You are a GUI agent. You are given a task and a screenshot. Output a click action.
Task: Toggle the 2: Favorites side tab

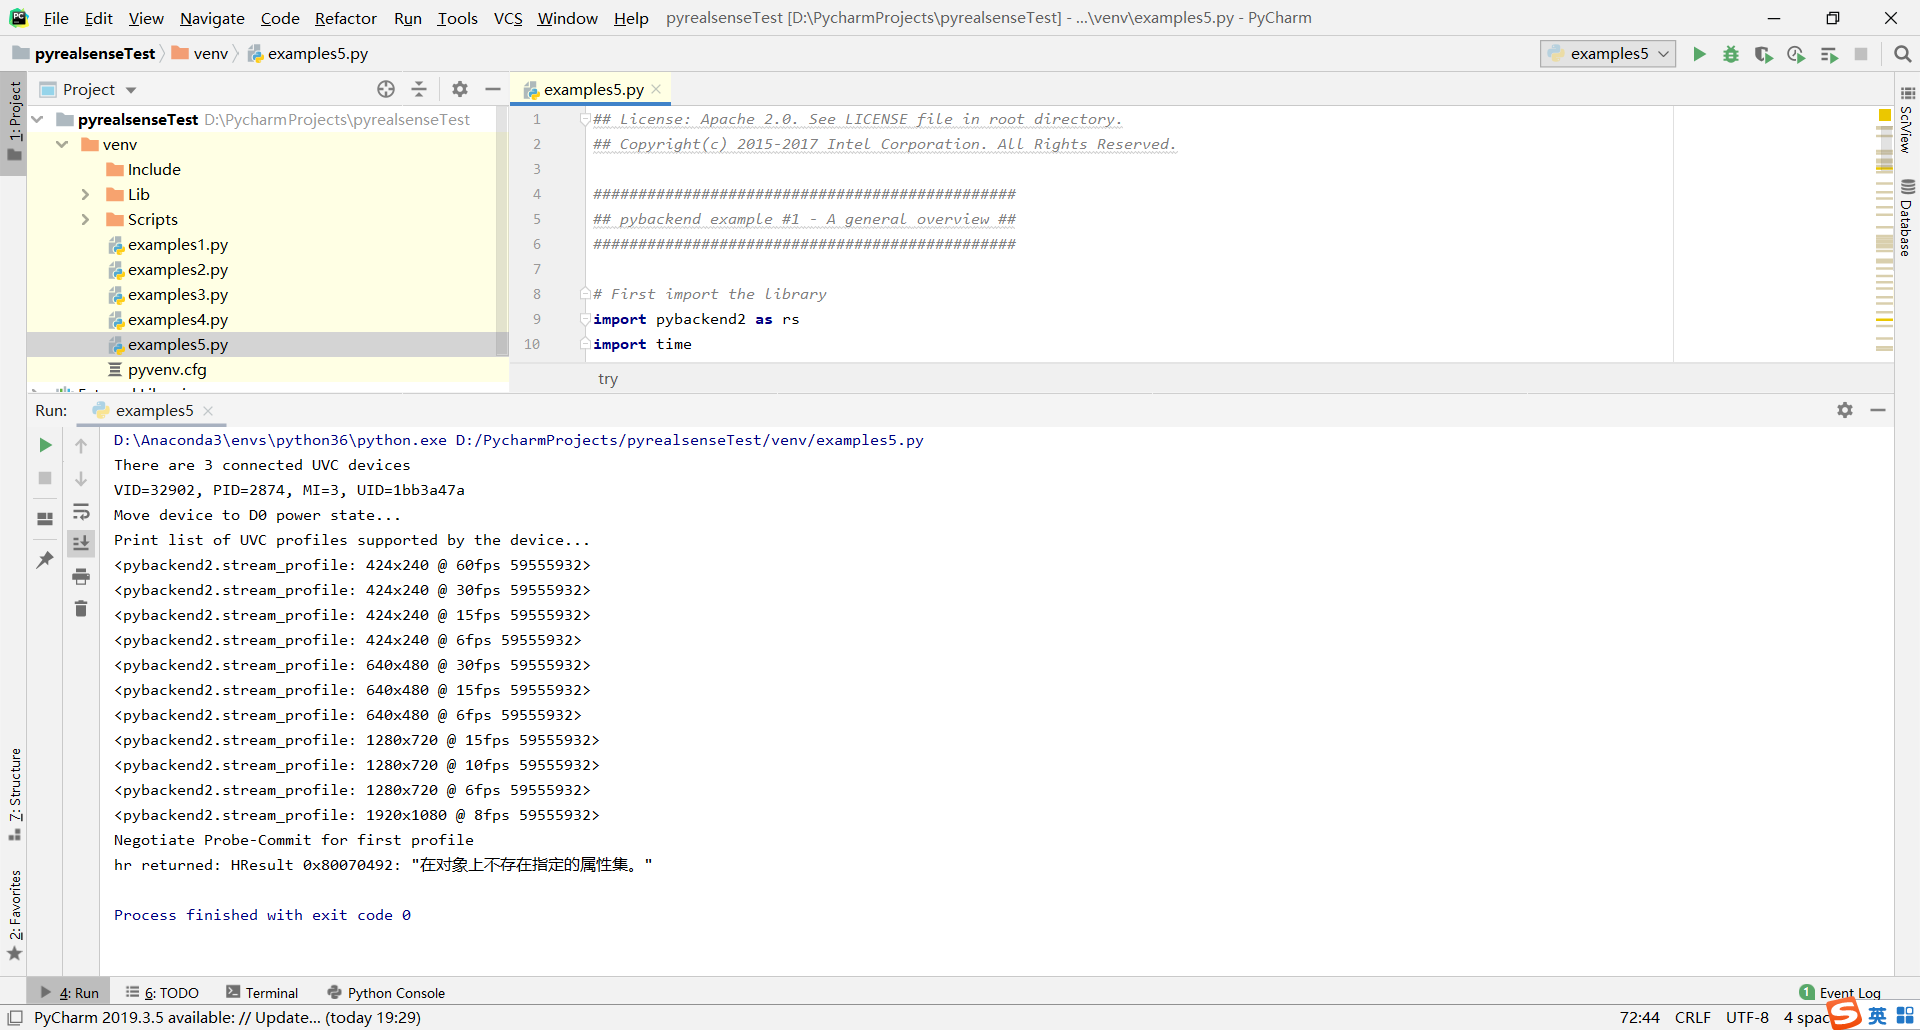click(x=14, y=915)
